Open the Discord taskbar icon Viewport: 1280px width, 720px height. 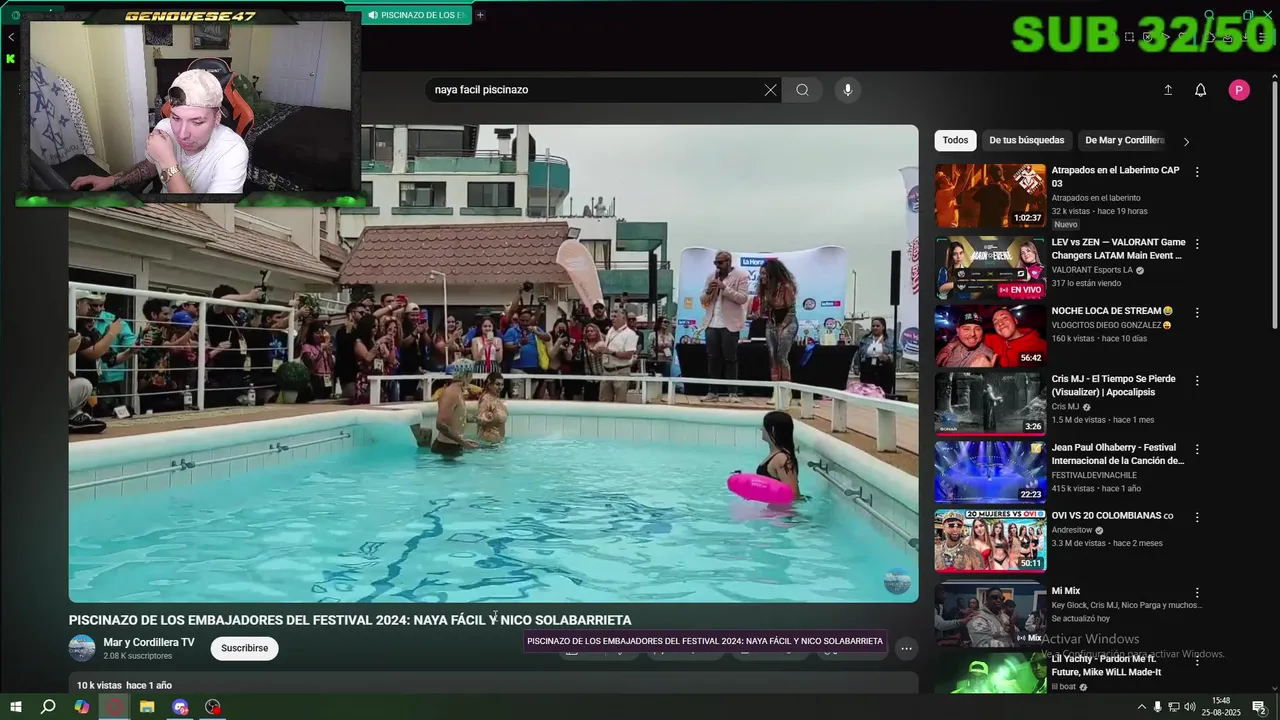(x=180, y=707)
